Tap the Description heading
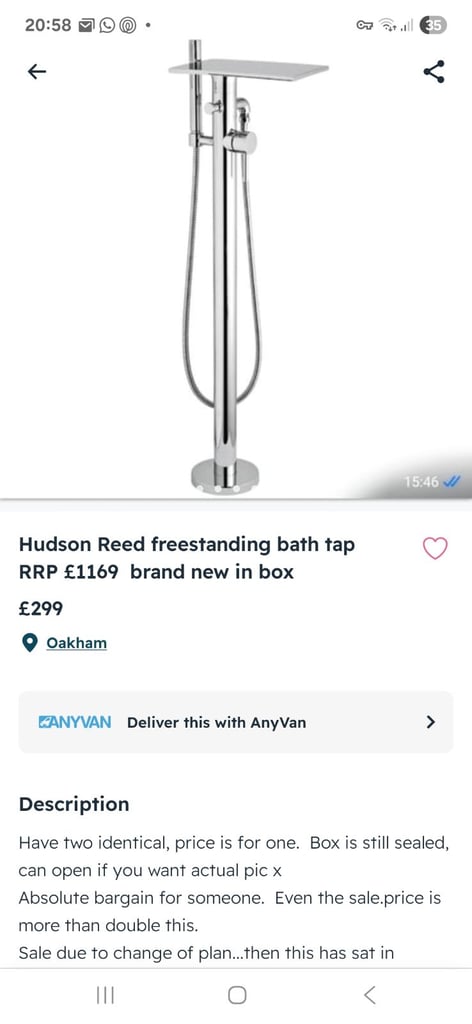The image size is (472, 1024). coord(74,804)
